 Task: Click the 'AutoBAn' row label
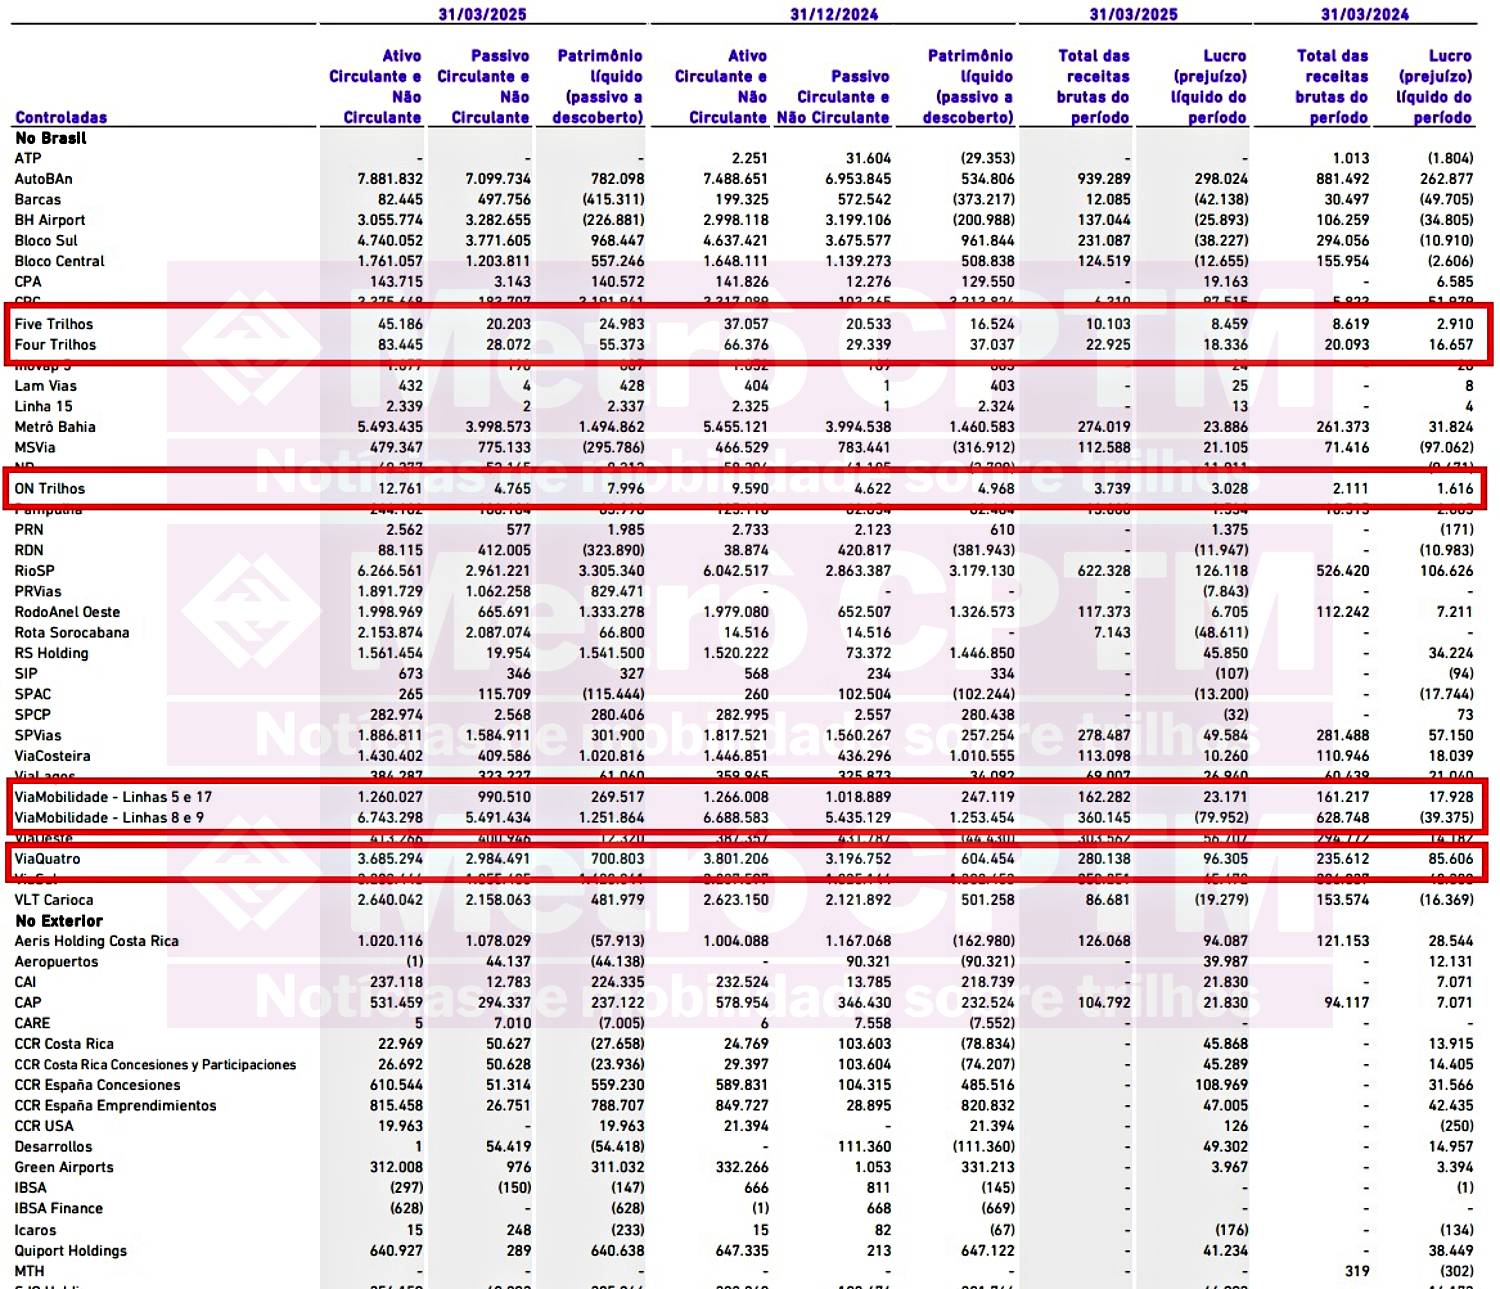(43, 179)
